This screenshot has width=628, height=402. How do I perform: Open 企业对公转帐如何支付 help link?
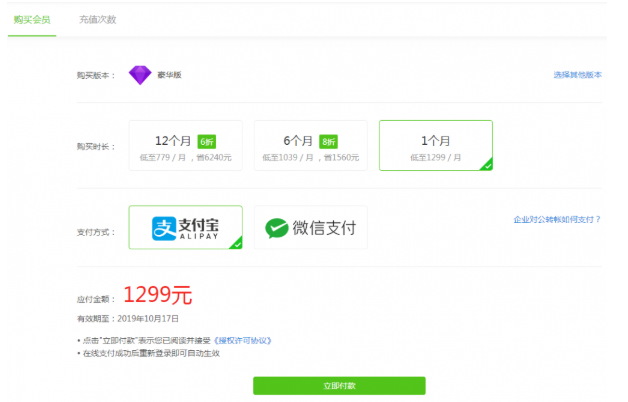(563, 218)
